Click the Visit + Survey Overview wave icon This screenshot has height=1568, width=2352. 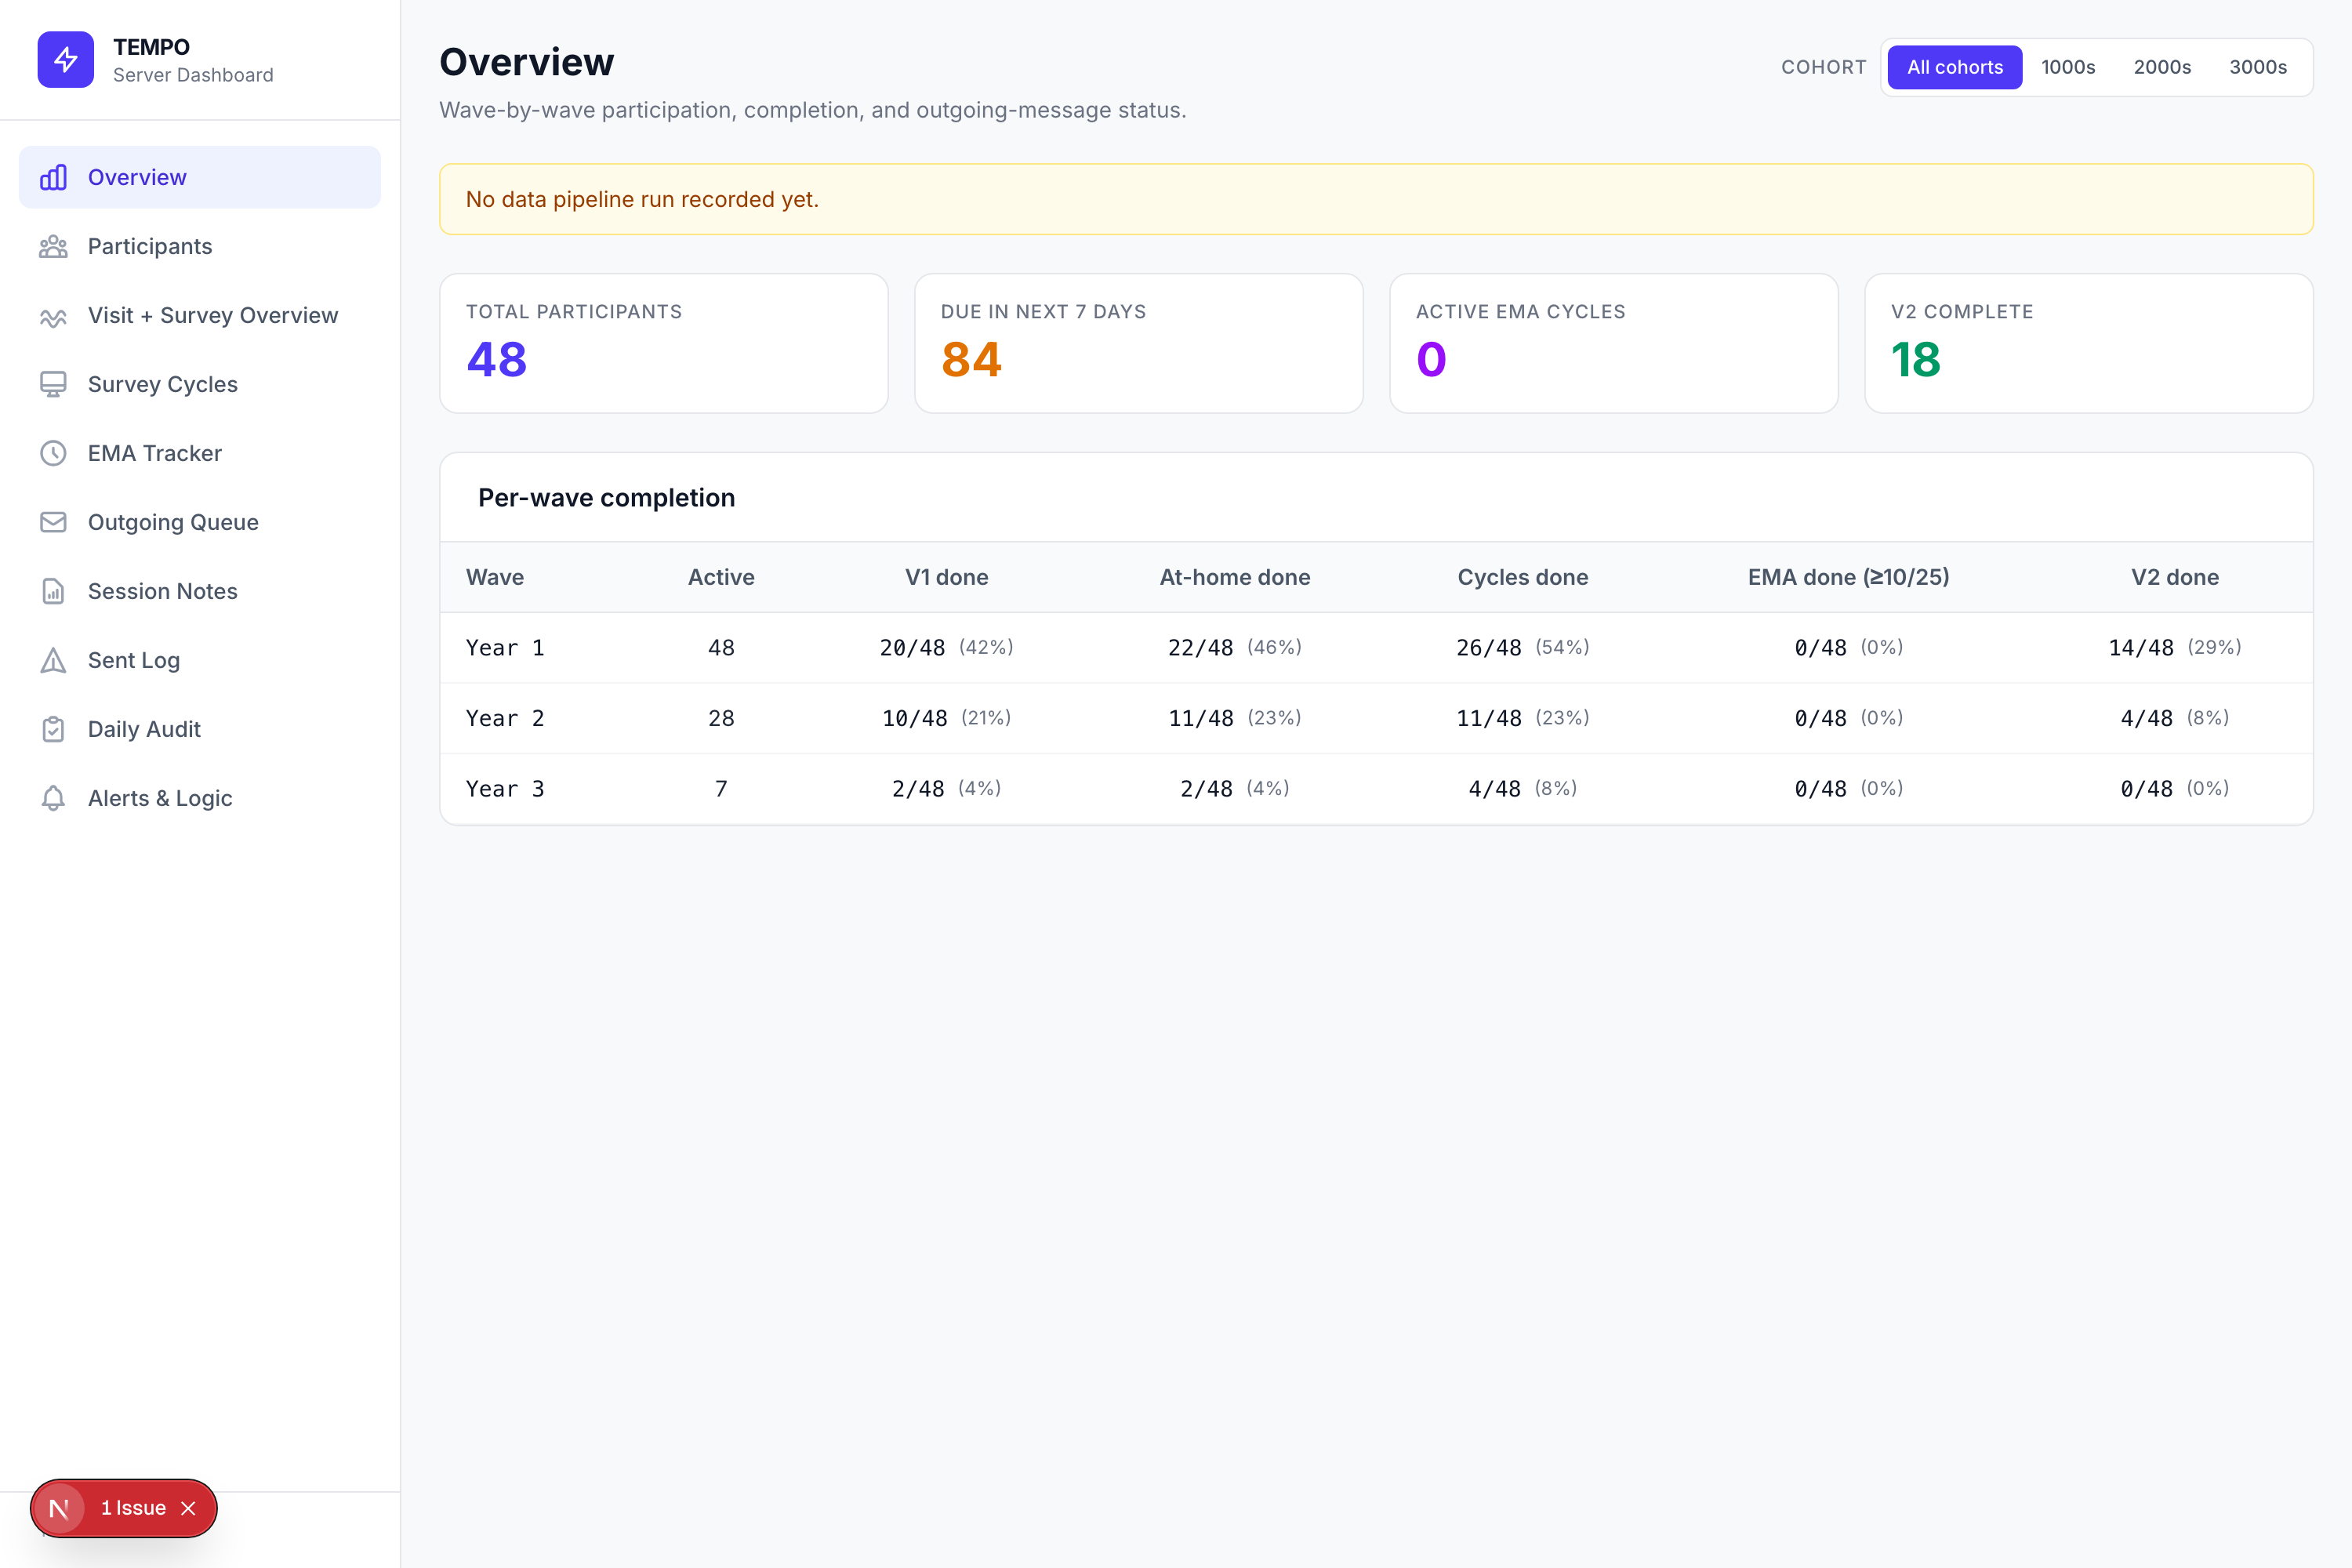click(x=53, y=316)
